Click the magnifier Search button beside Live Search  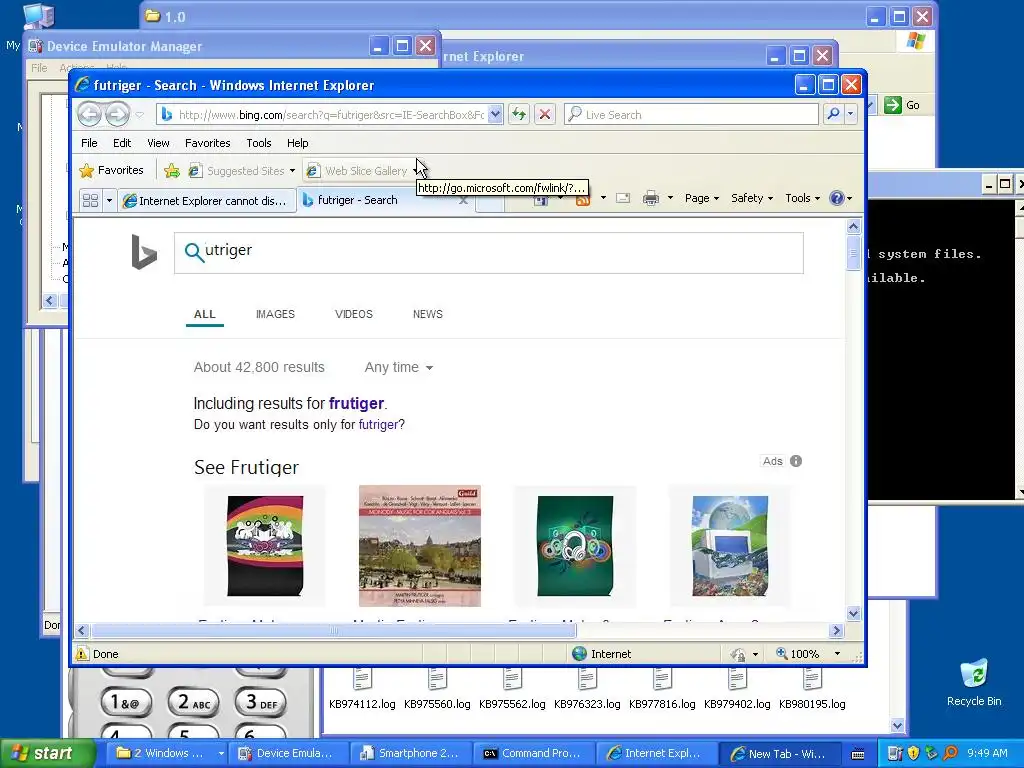tap(833, 114)
